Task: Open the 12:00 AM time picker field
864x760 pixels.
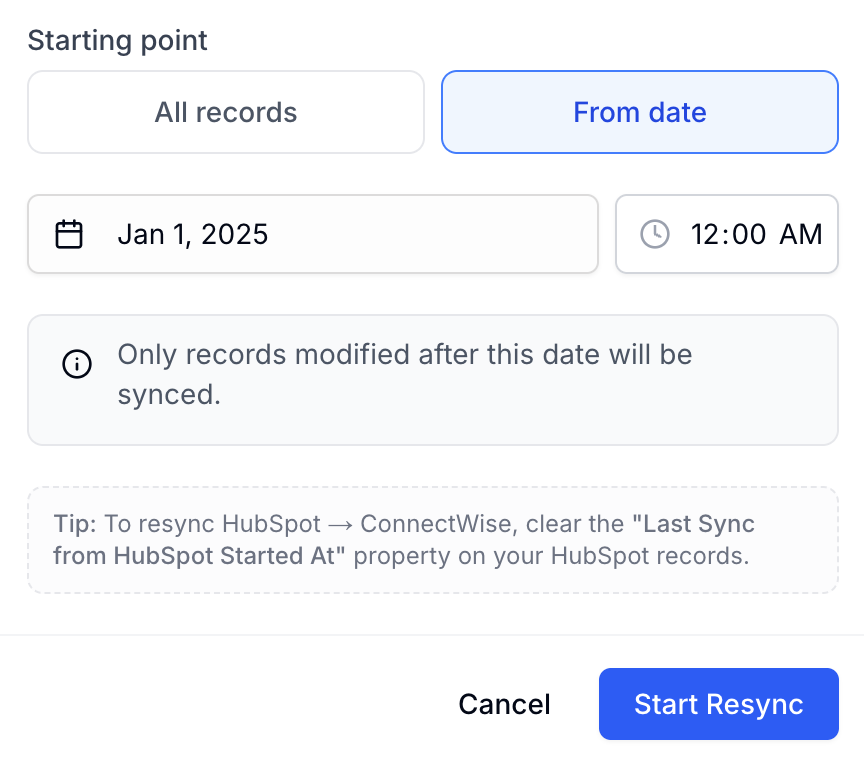Action: 727,234
